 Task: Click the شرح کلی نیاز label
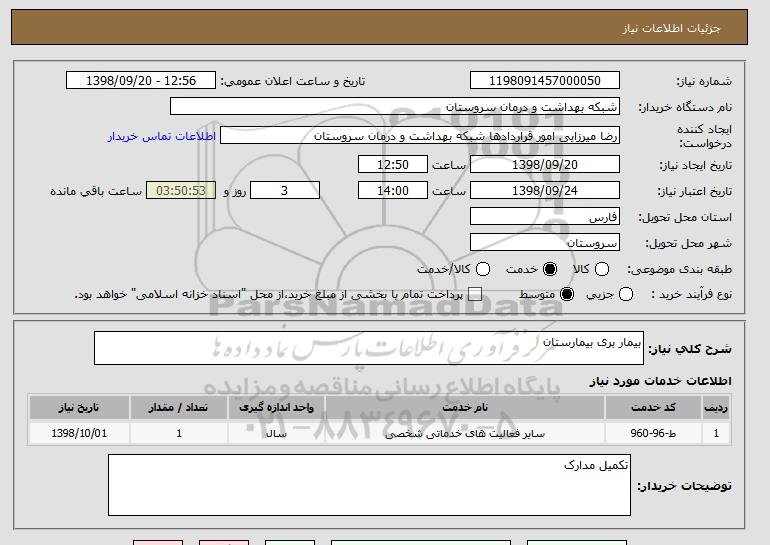click(x=690, y=349)
